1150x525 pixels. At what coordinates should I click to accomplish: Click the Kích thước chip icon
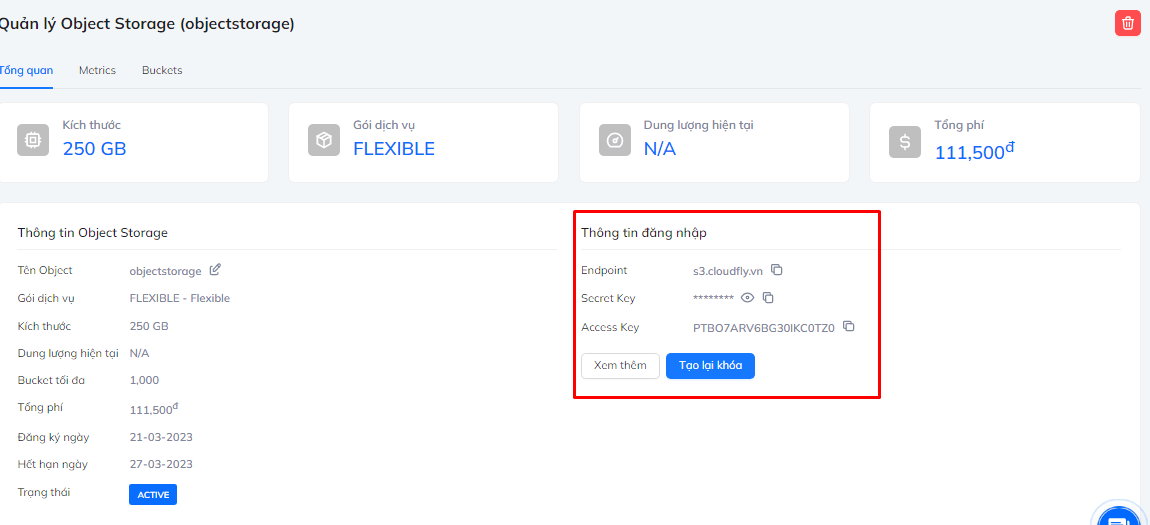click(x=33, y=141)
